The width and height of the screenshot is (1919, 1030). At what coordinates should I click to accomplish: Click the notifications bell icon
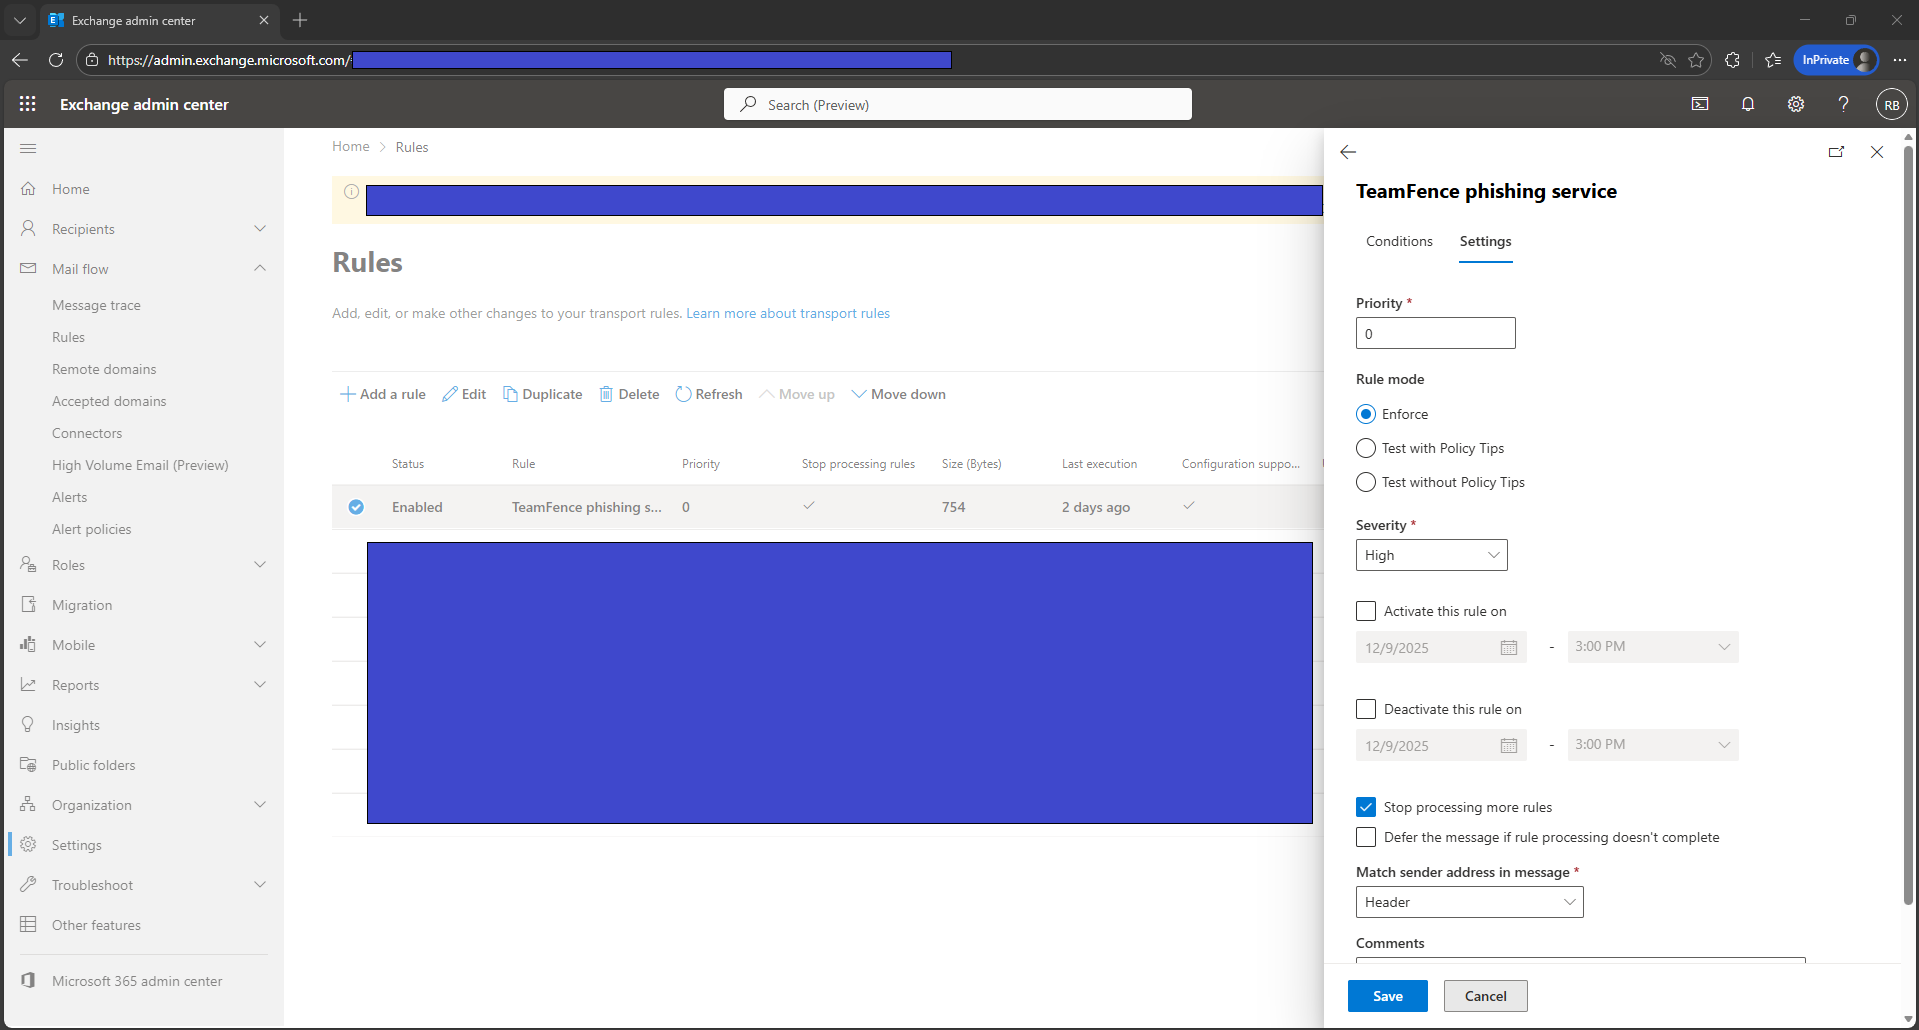coord(1748,104)
